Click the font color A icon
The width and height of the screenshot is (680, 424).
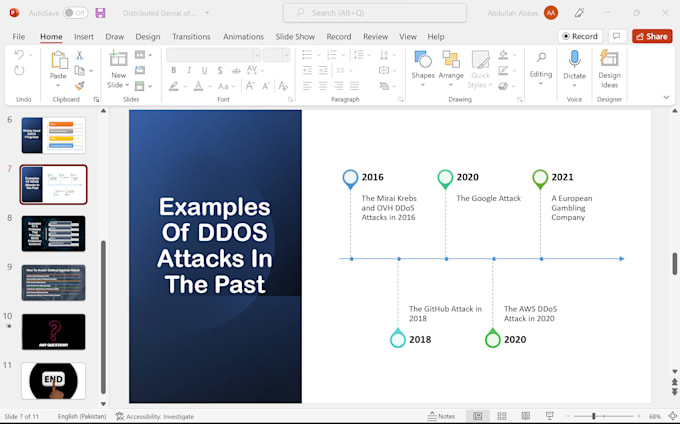click(198, 86)
